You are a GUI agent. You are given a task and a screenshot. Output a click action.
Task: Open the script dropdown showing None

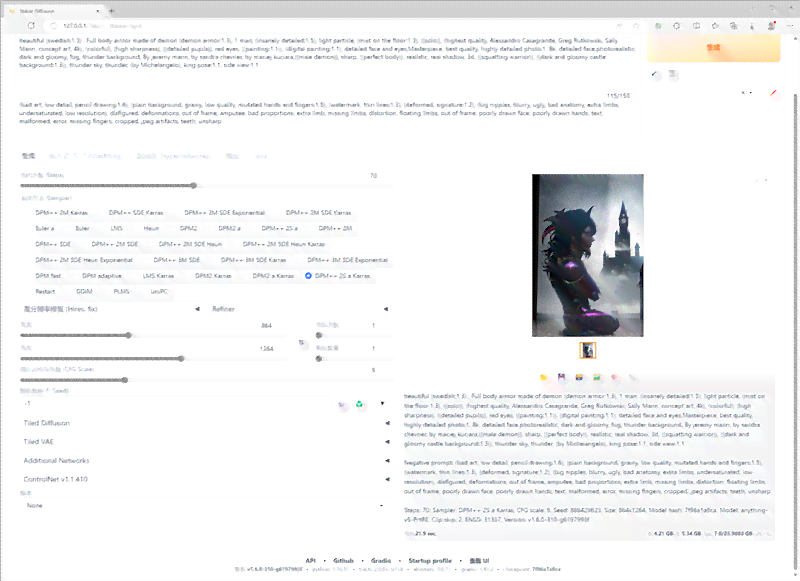(205, 506)
